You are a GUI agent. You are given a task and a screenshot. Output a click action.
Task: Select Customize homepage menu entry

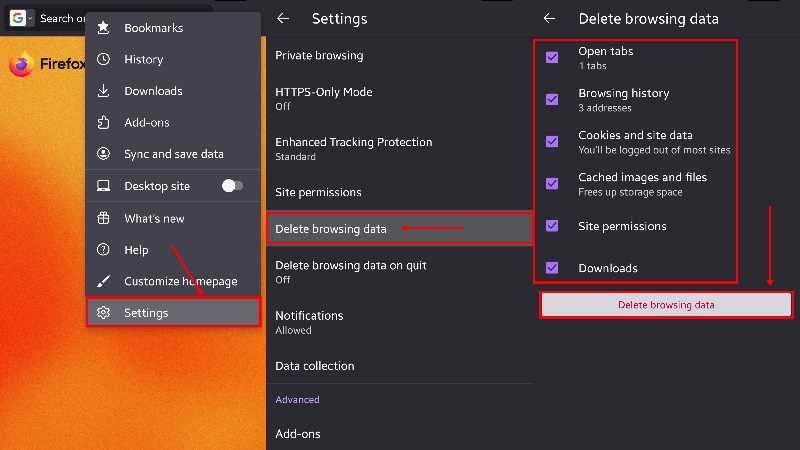click(180, 281)
